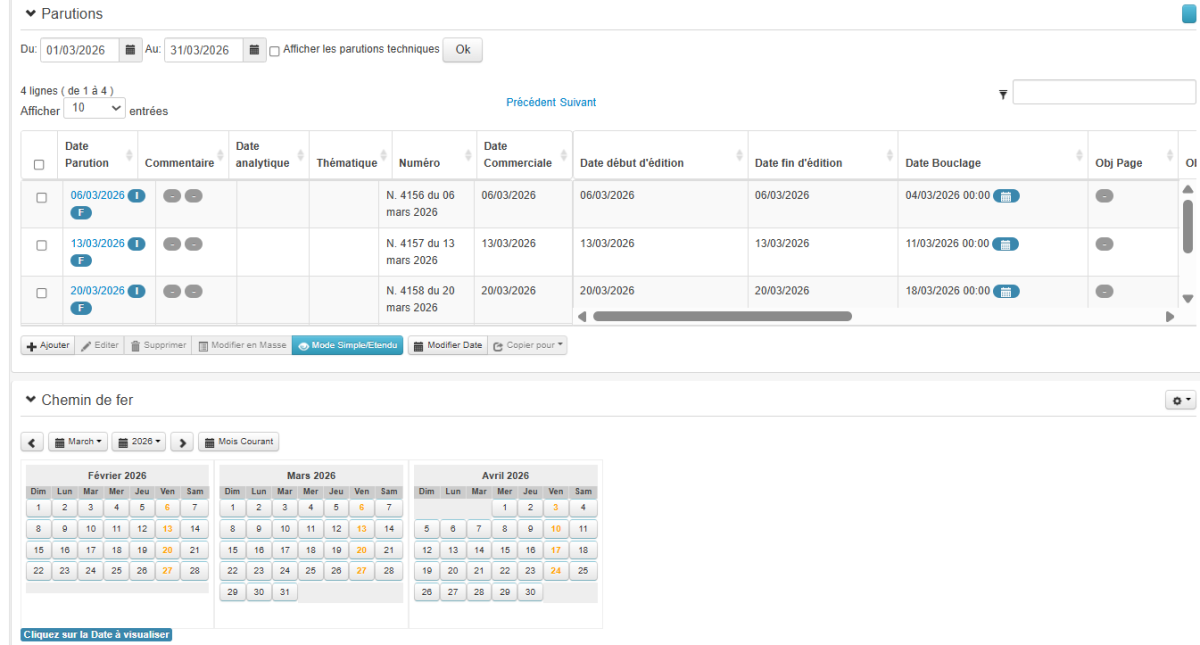Focus the Du start date input
The width and height of the screenshot is (1200, 645).
(x=80, y=49)
